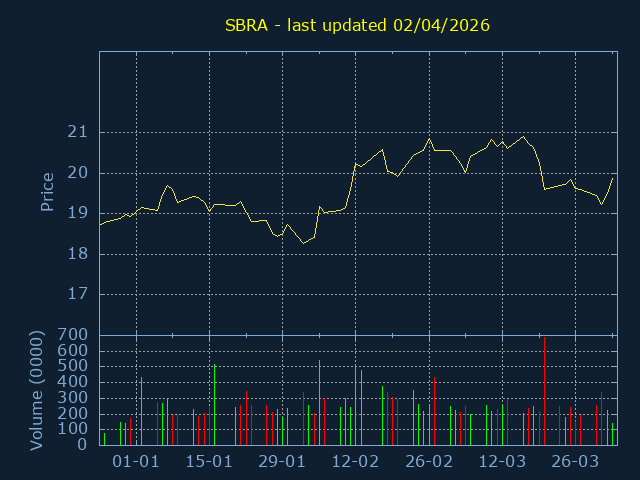This screenshot has width=640, height=480.
Task: Click the tallest green volume bar
Action: 214,405
